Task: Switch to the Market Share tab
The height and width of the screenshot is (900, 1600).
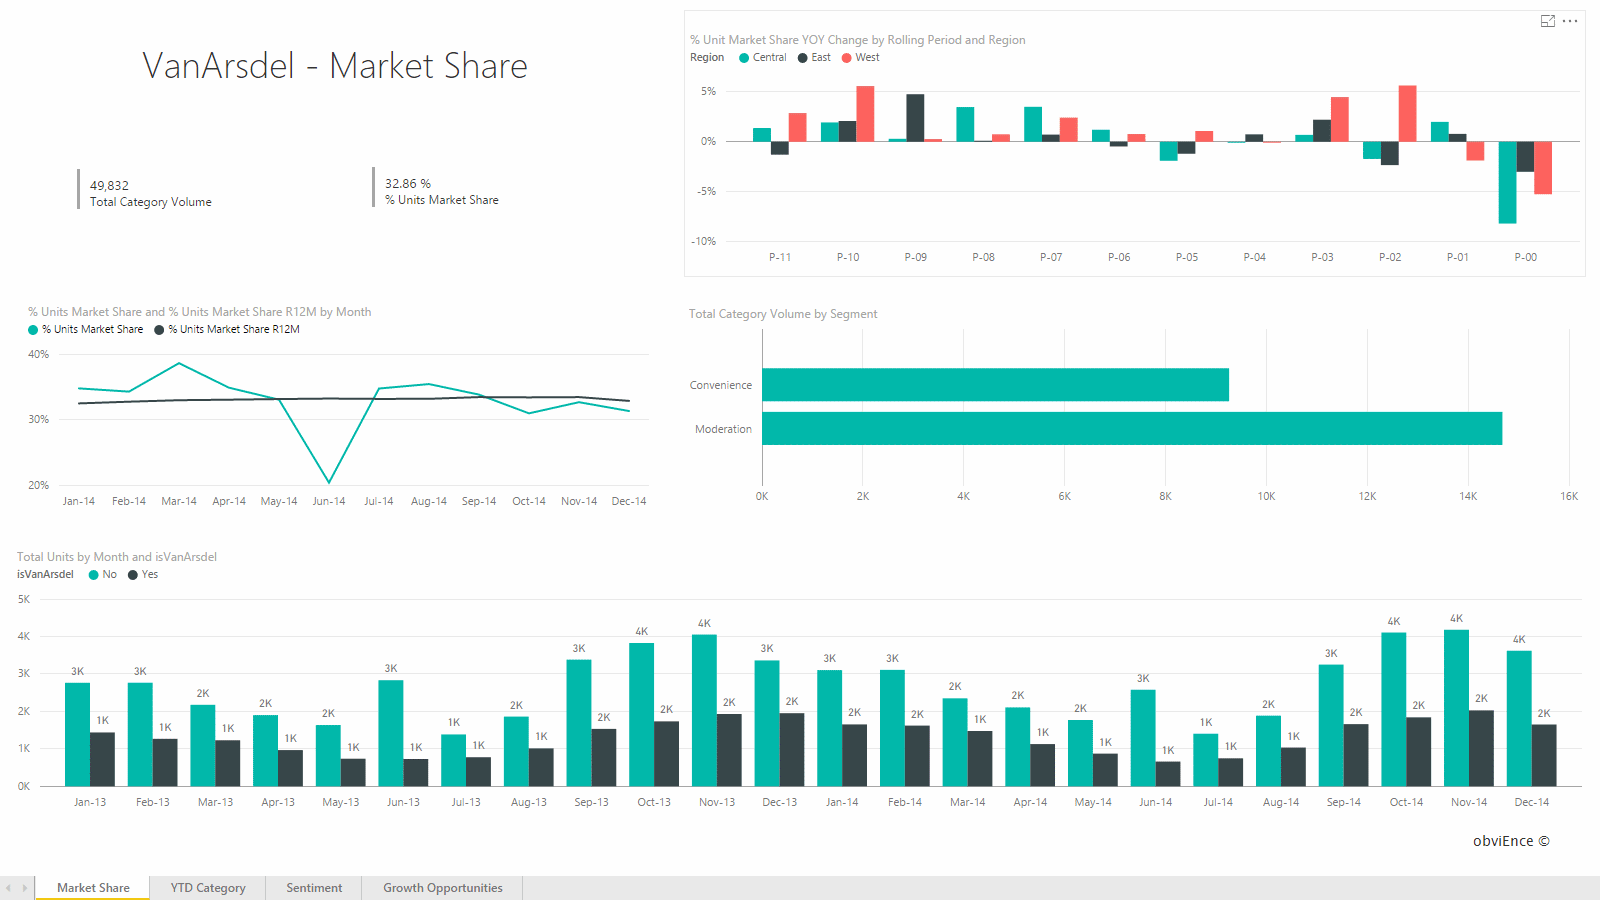Action: pos(93,888)
